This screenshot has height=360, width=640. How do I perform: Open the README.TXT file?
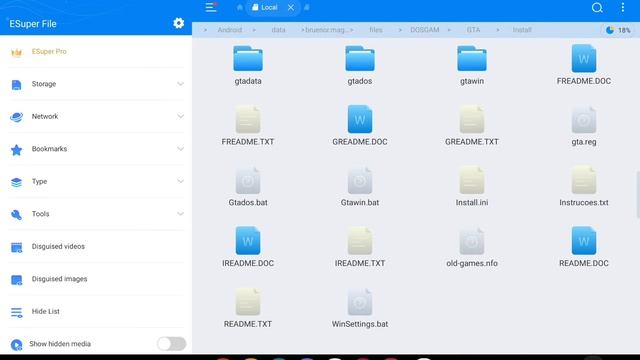(248, 308)
